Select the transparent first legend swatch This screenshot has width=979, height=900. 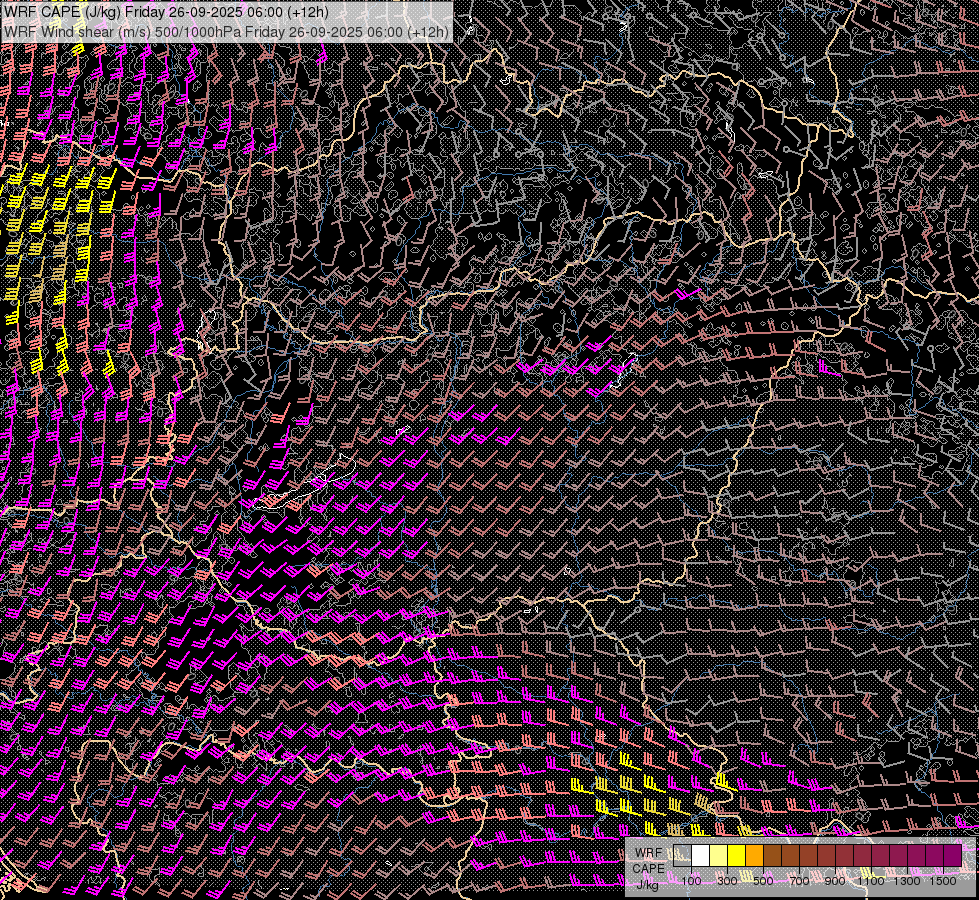(683, 855)
